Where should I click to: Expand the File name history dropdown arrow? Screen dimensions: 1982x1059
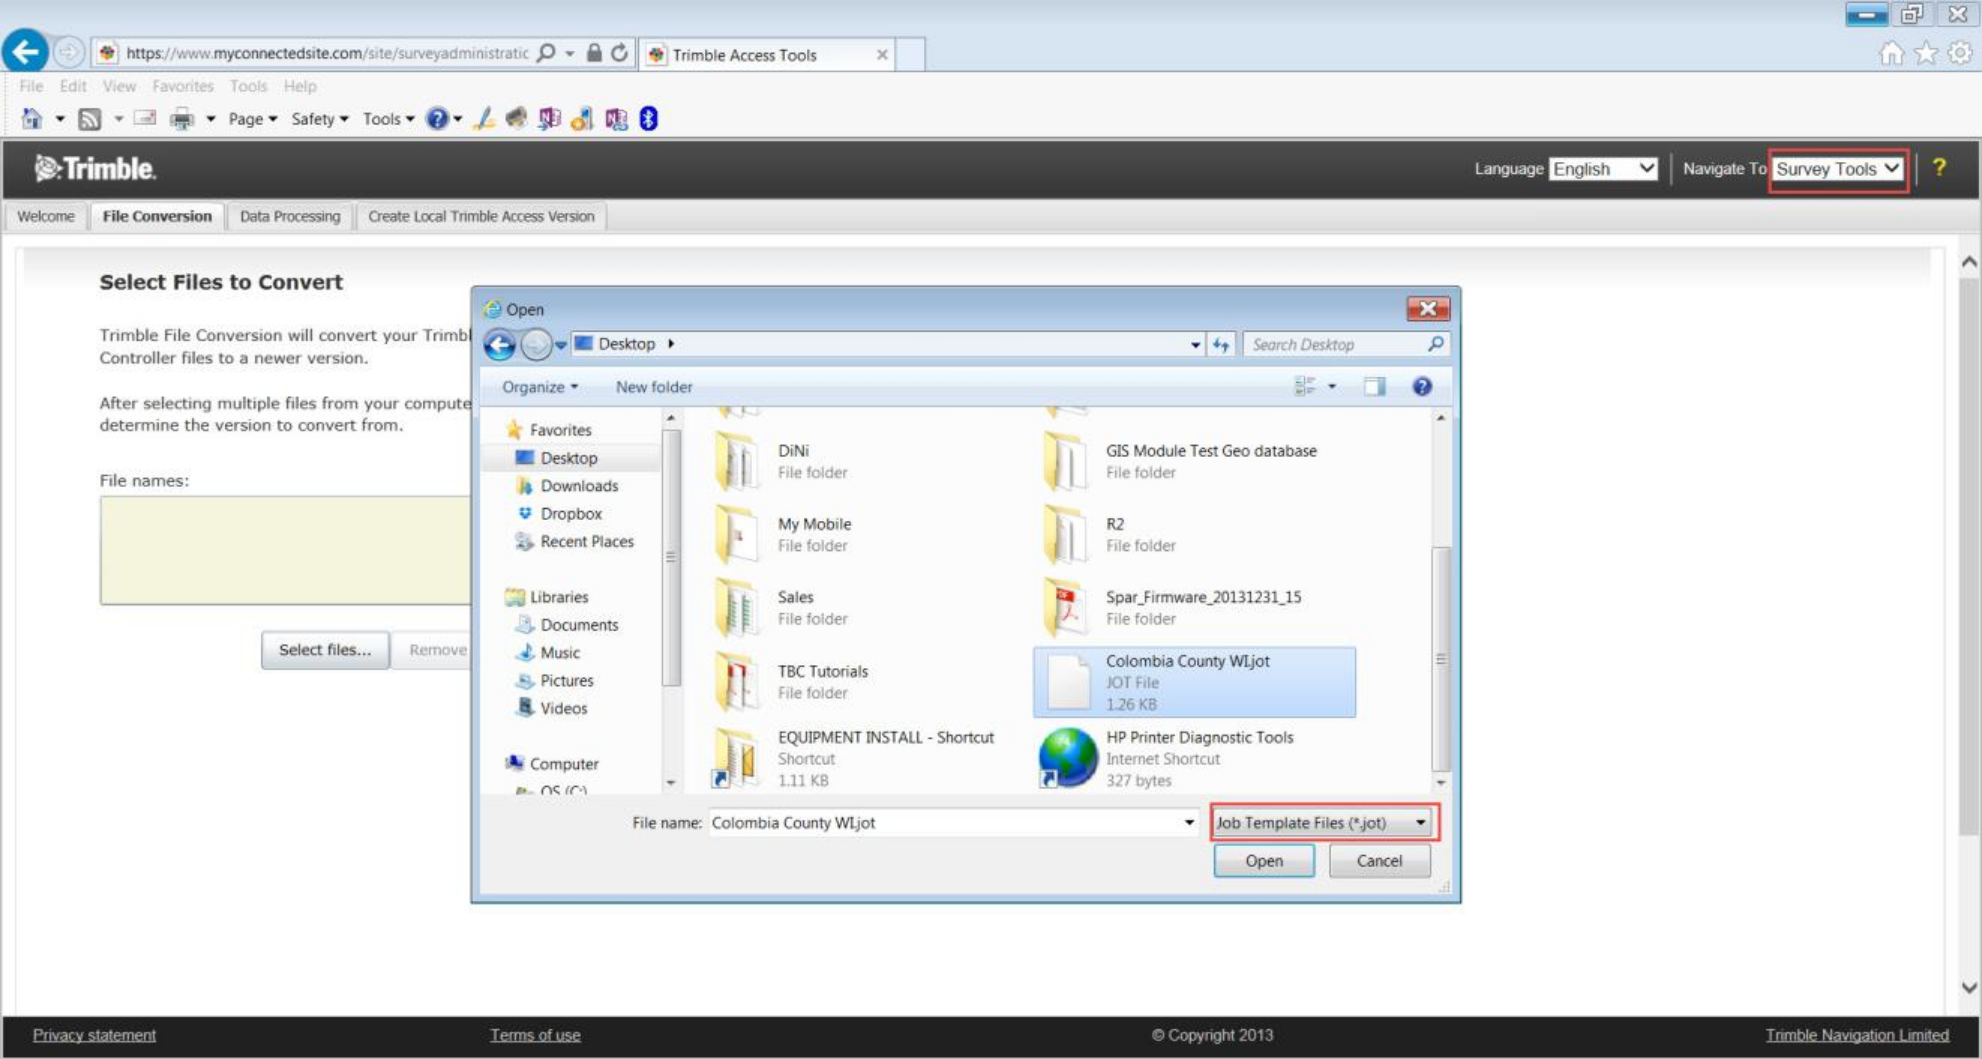pos(1189,822)
